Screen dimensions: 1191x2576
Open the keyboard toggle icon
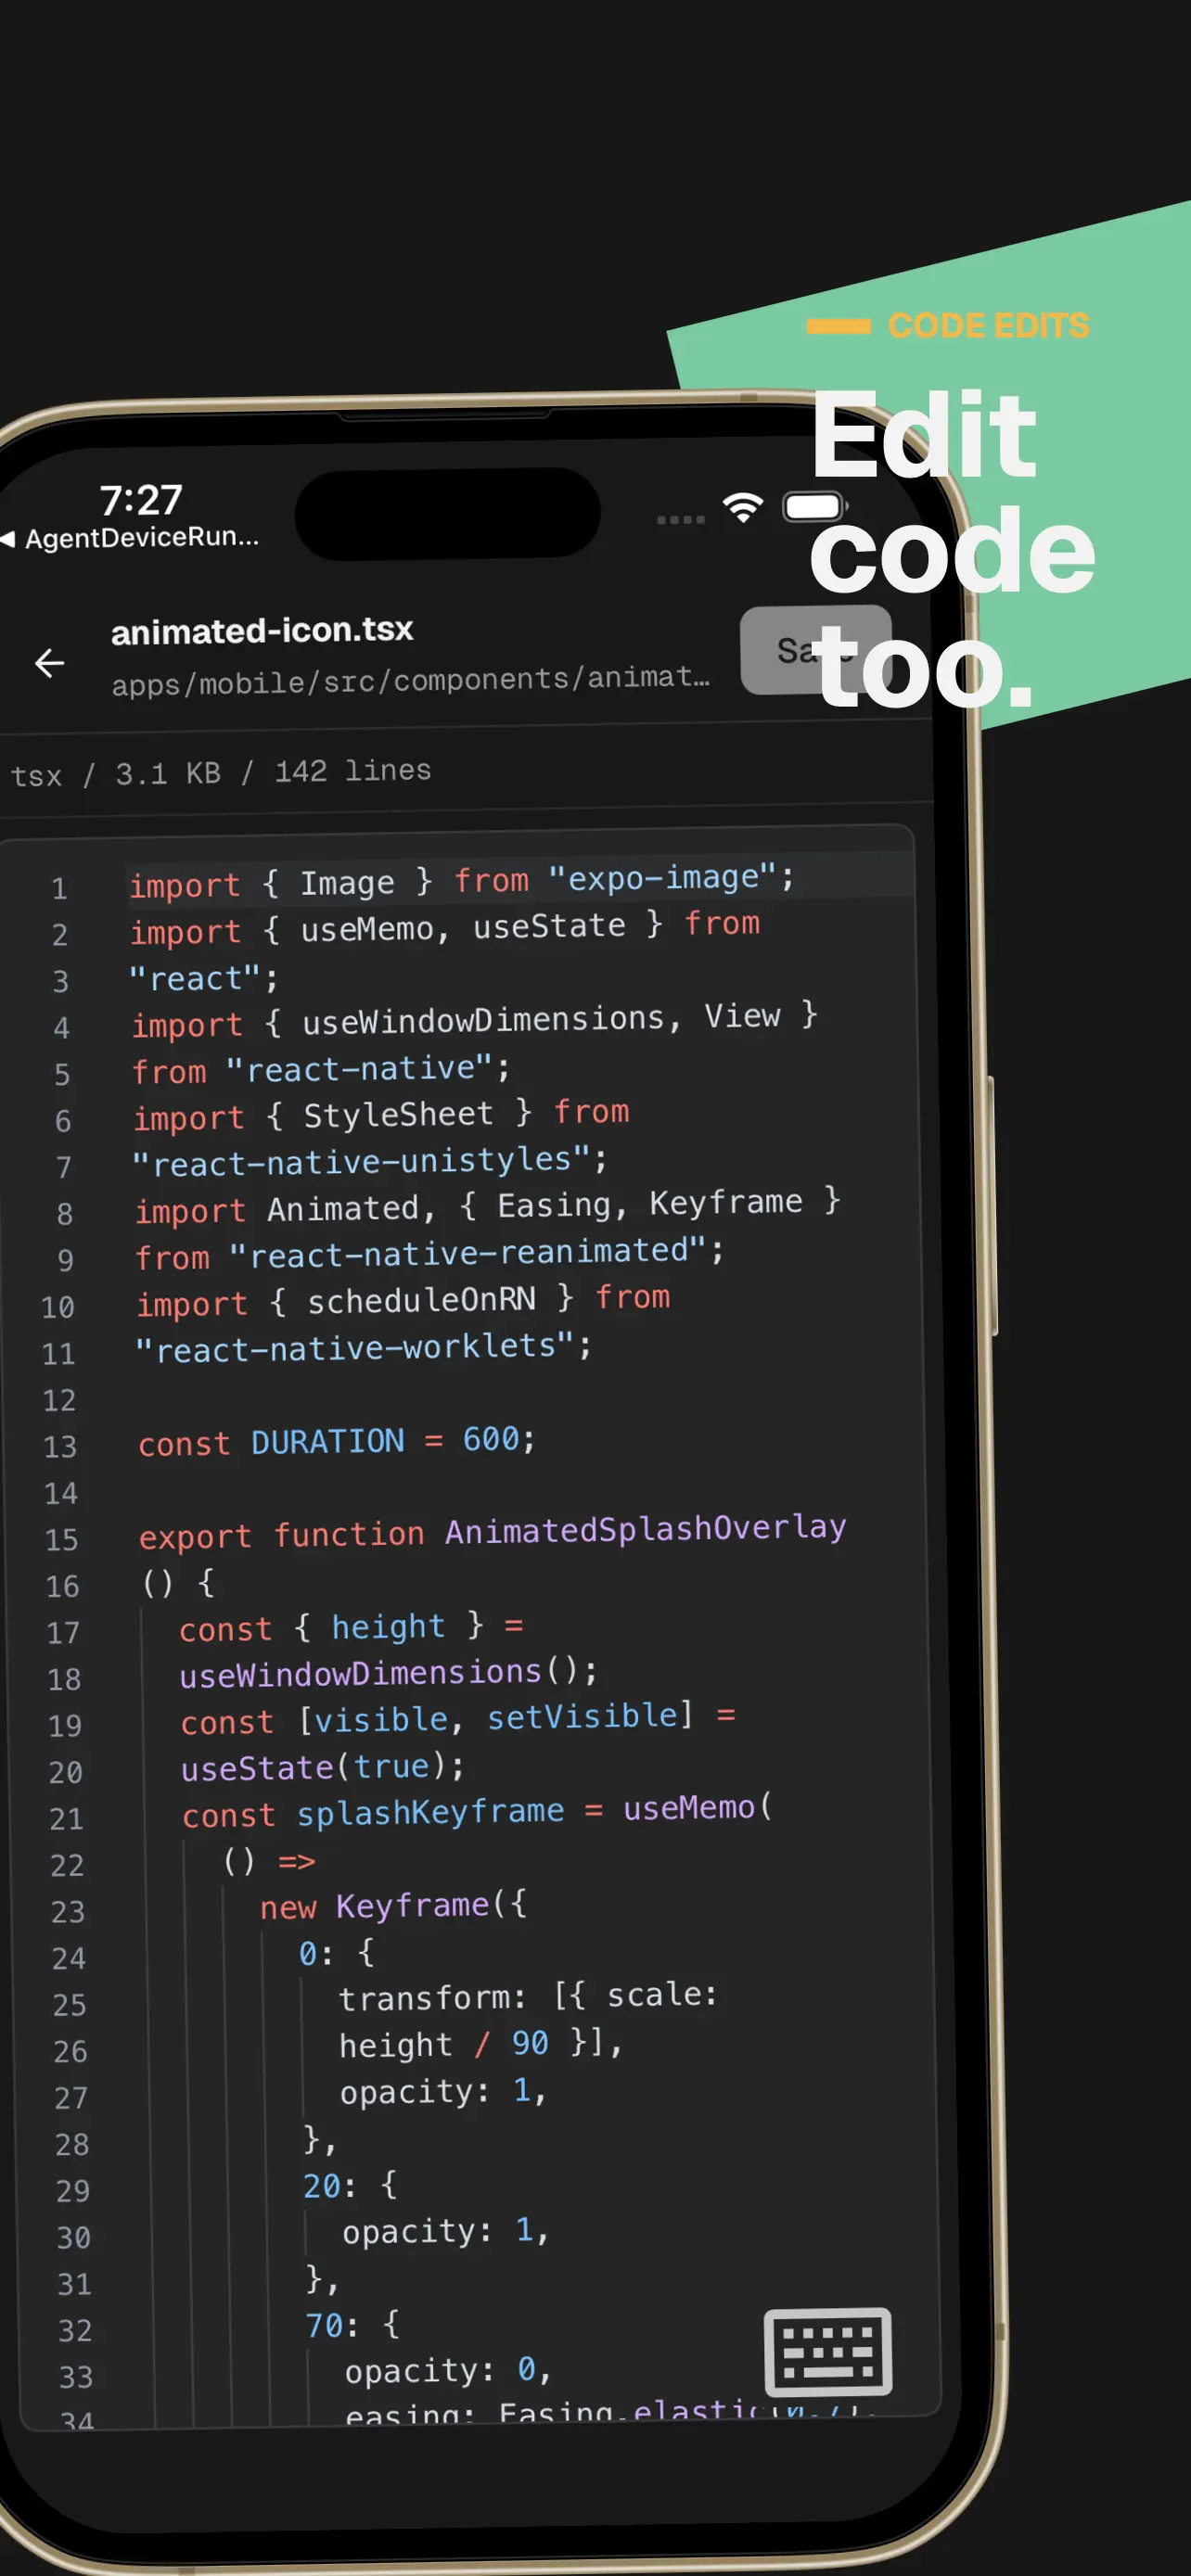[827, 2351]
